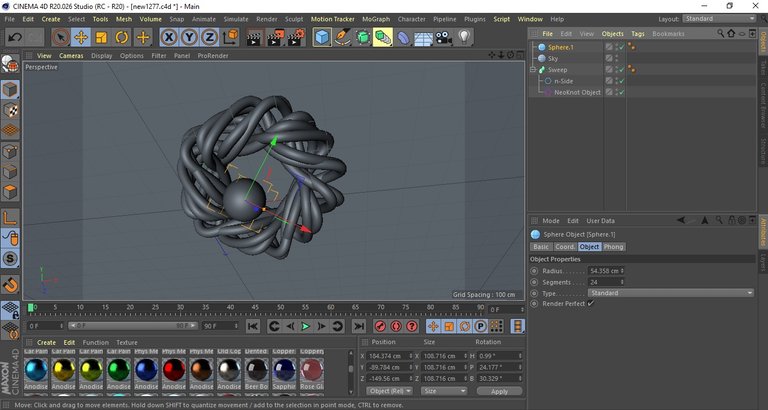Switch to the Coord. tab
Screen dimensions: 768x410
pyautogui.click(x=565, y=247)
